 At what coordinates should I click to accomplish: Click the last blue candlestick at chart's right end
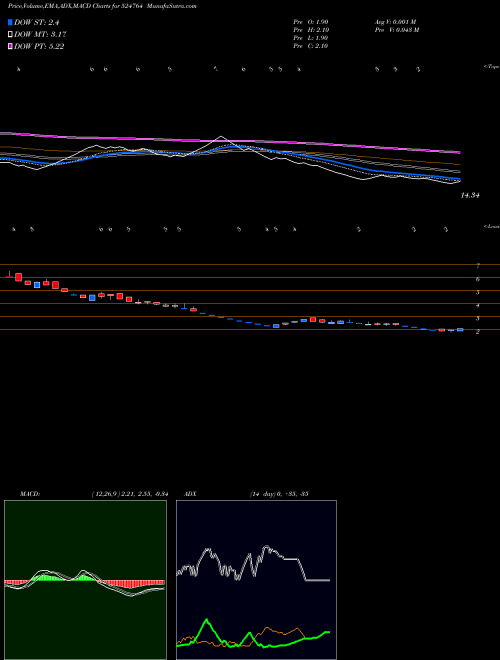pyautogui.click(x=460, y=330)
